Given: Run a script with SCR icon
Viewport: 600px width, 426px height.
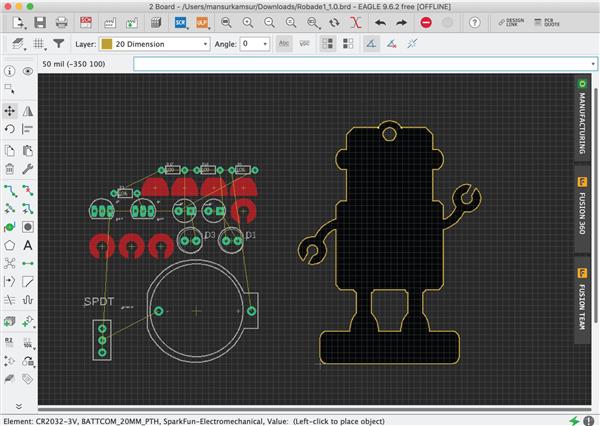Looking at the screenshot, I should (x=180, y=22).
